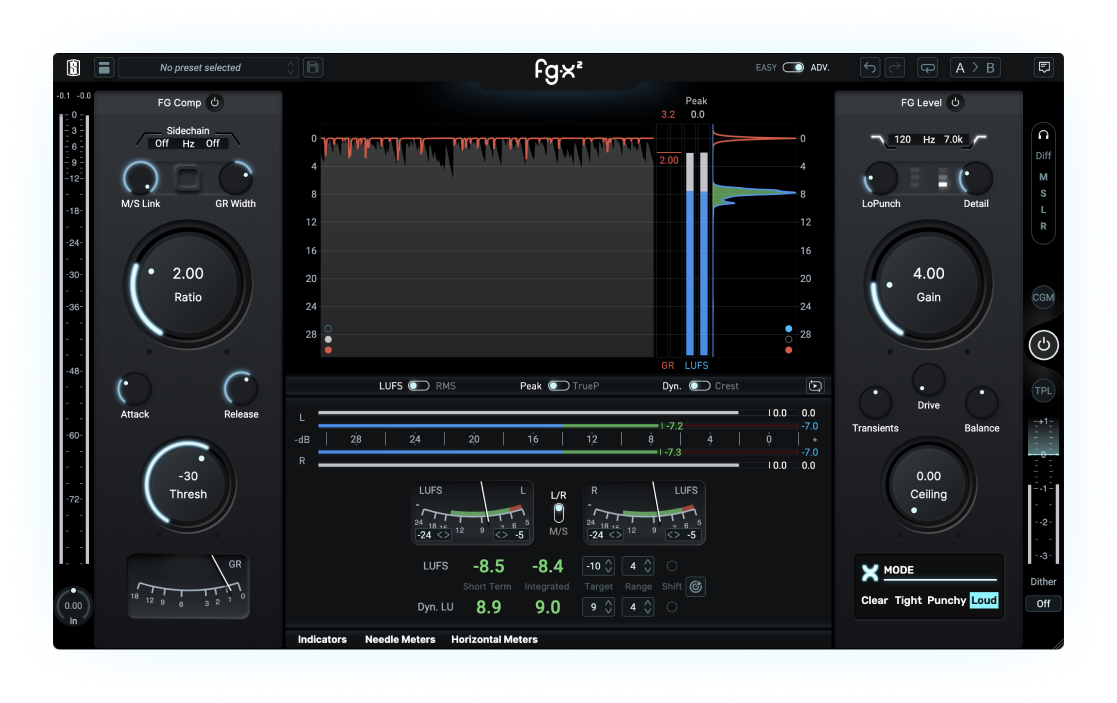Open the preset browser list icon
The image size is (1117, 703).
point(104,68)
